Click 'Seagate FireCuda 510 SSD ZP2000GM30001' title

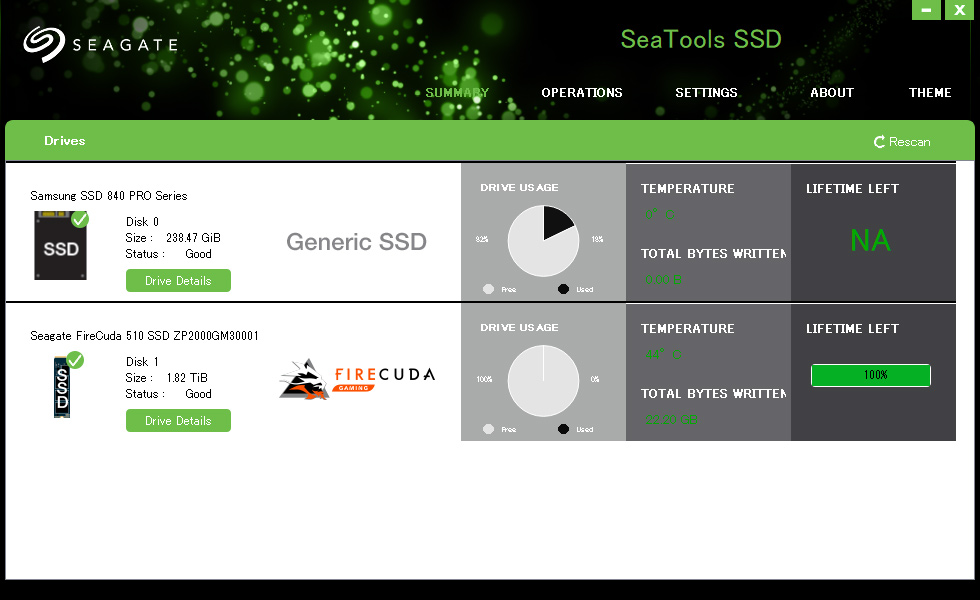click(x=144, y=336)
